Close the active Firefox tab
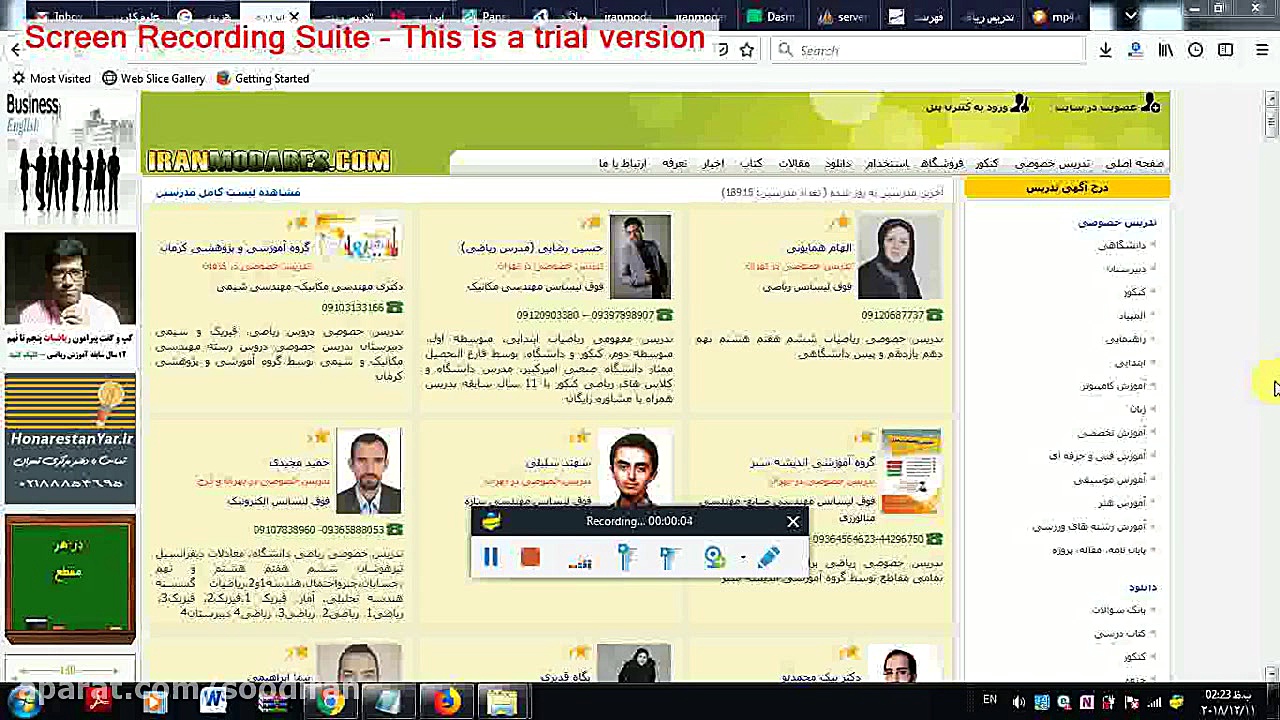This screenshot has height=720, width=1280. (x=294, y=17)
